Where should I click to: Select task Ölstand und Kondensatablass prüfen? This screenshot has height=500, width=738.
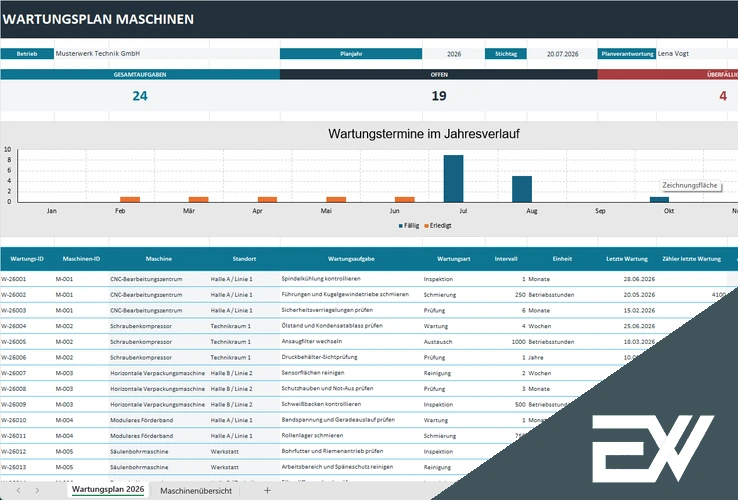[351, 326]
